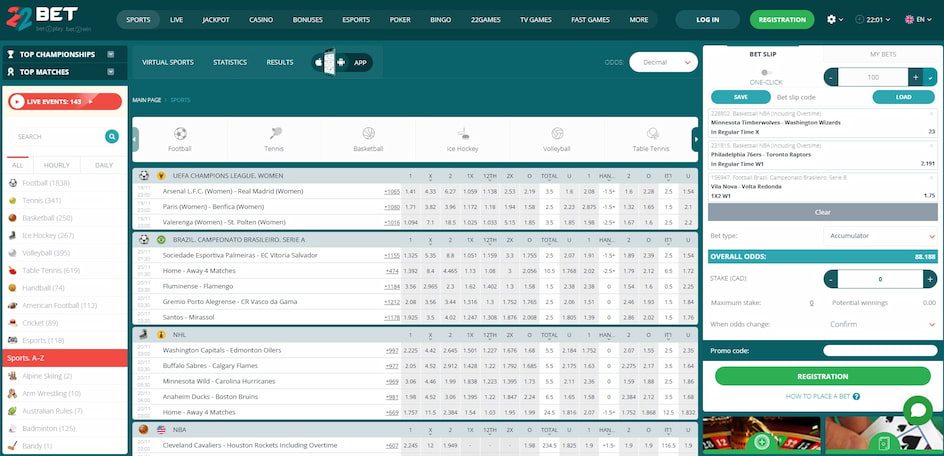Select the Volleyball icon in carousel
The height and width of the screenshot is (456, 944).
pyautogui.click(x=557, y=133)
